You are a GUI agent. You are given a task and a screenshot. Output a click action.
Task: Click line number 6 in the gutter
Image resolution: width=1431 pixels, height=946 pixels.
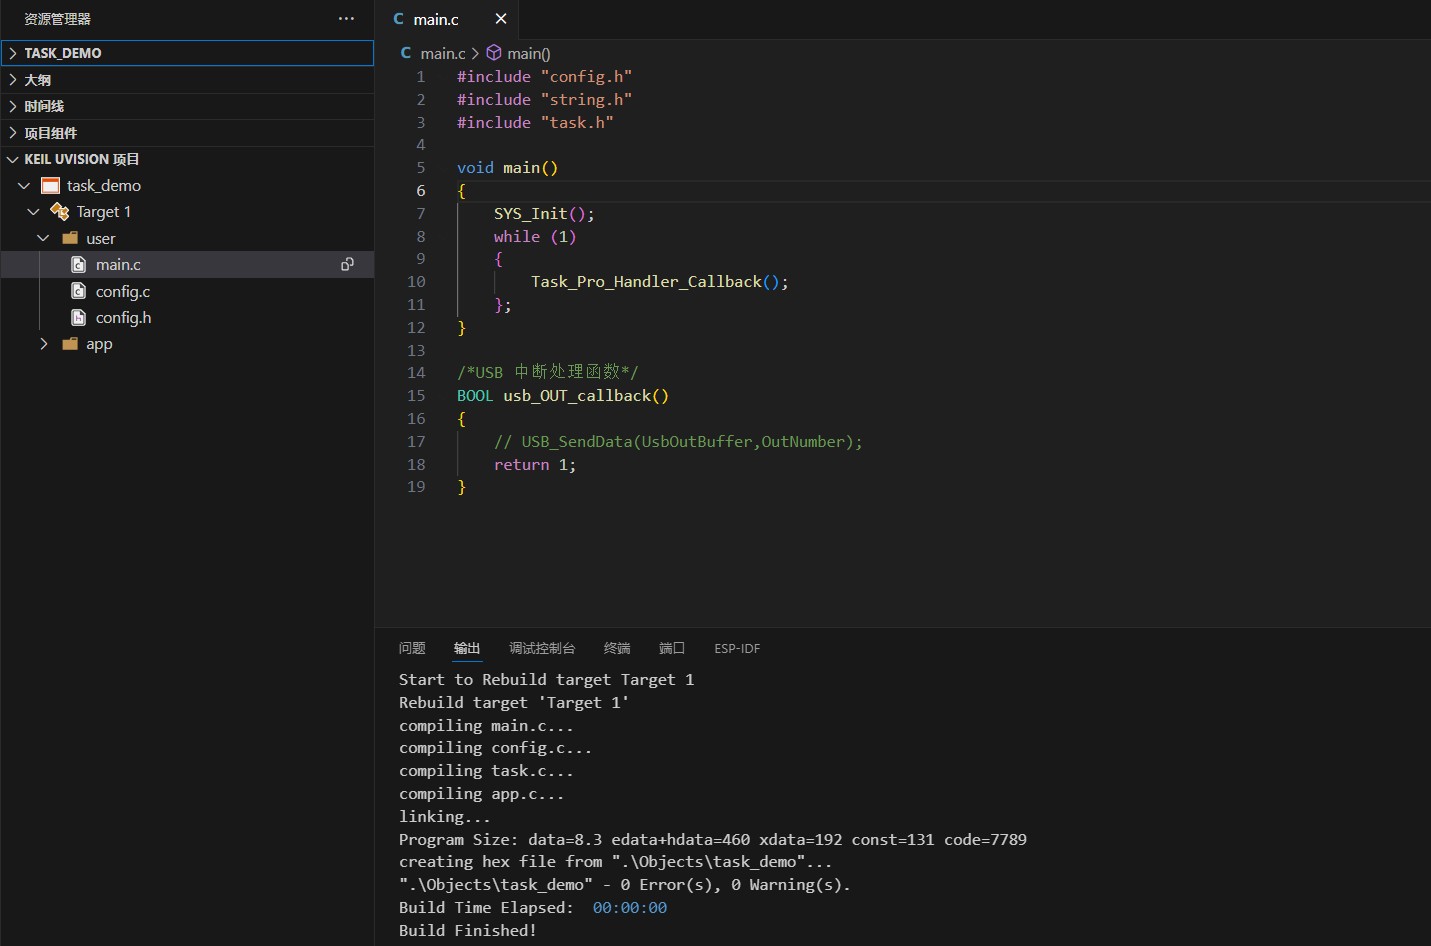click(x=421, y=191)
